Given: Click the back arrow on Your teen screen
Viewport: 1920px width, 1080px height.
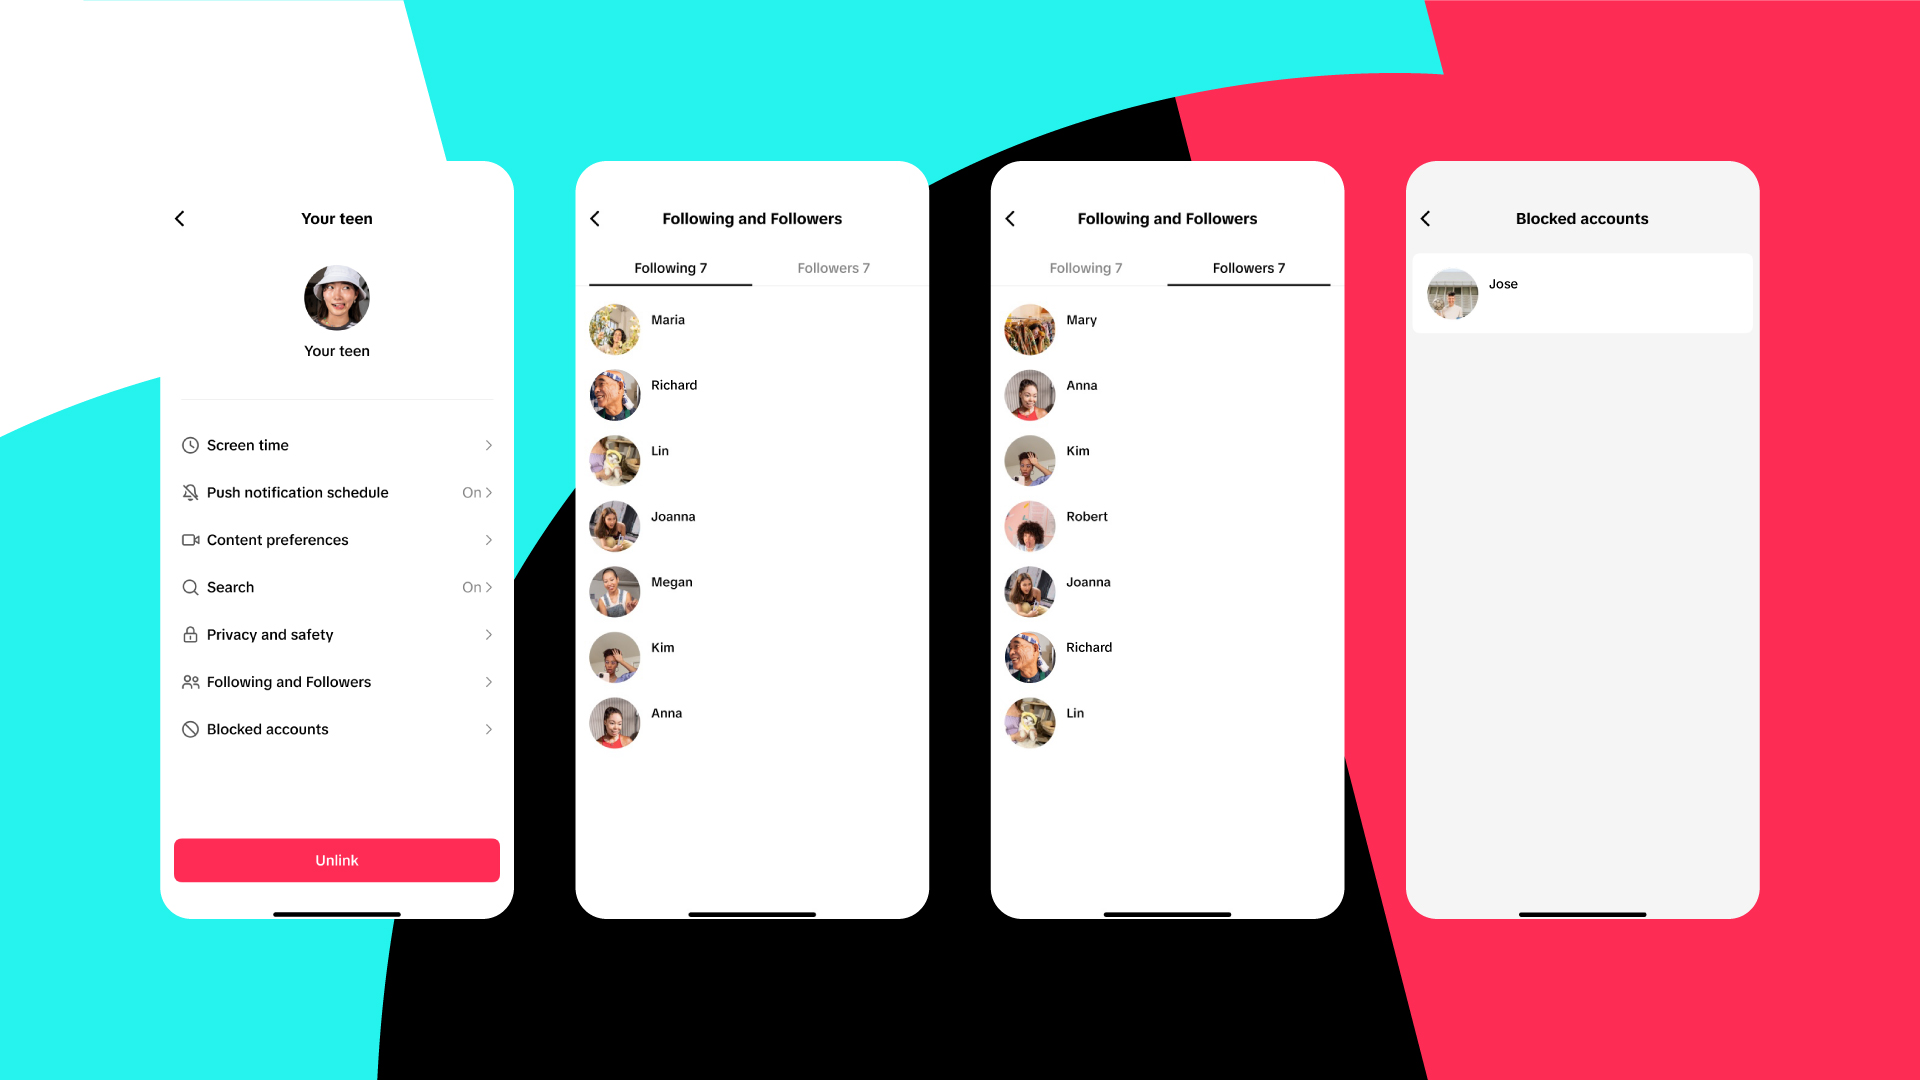Looking at the screenshot, I should click(x=179, y=218).
